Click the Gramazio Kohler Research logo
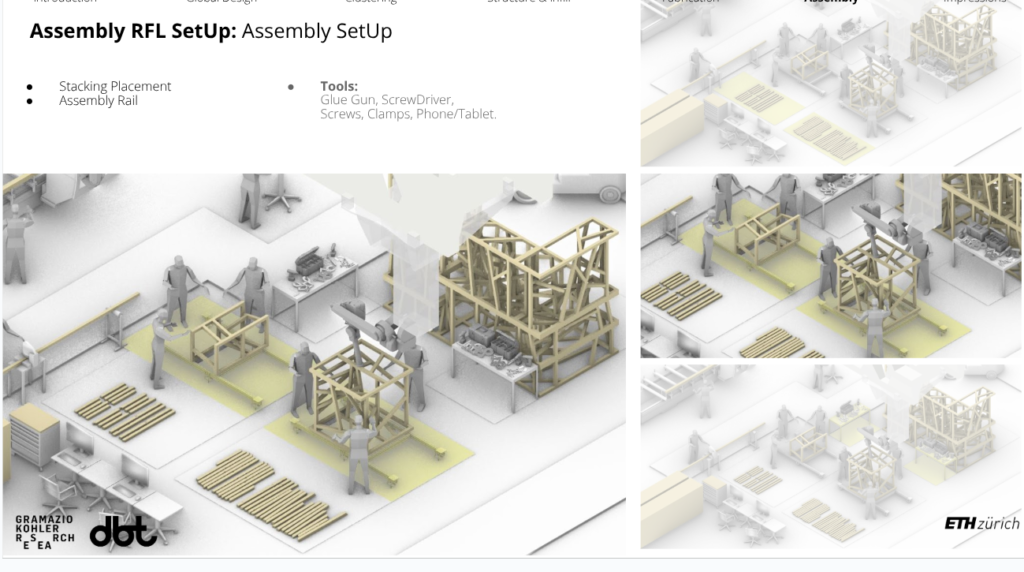 (x=44, y=531)
